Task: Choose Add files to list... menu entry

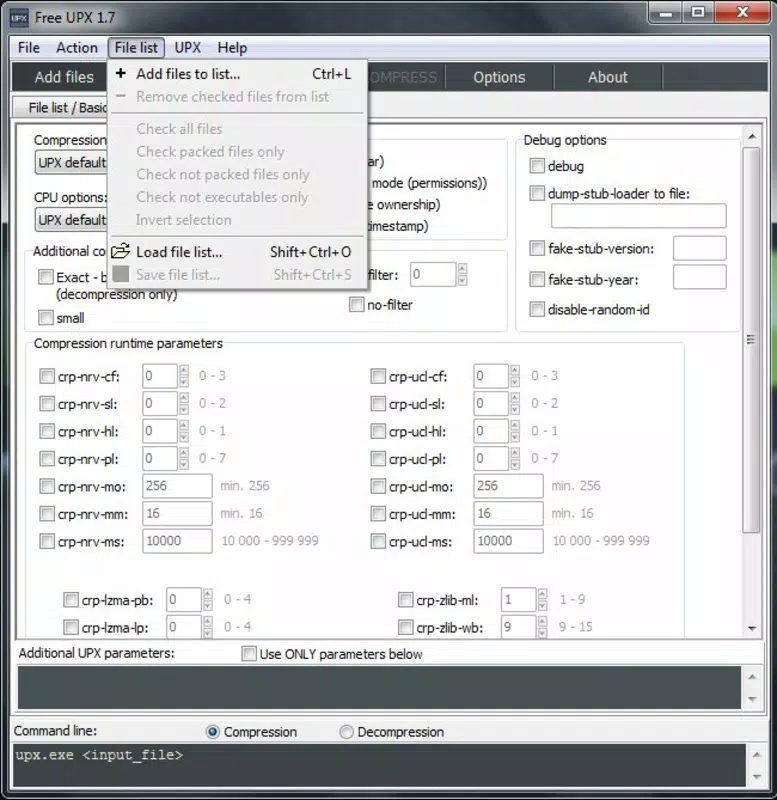Action: tap(238, 74)
